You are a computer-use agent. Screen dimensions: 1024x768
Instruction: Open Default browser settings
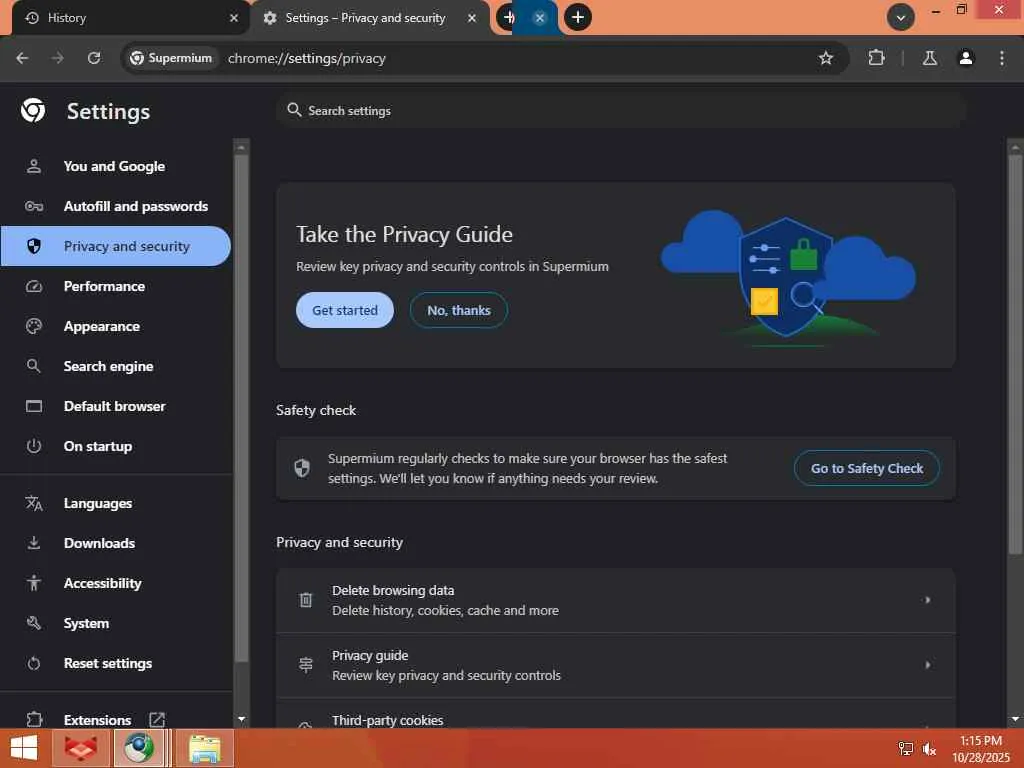114,406
